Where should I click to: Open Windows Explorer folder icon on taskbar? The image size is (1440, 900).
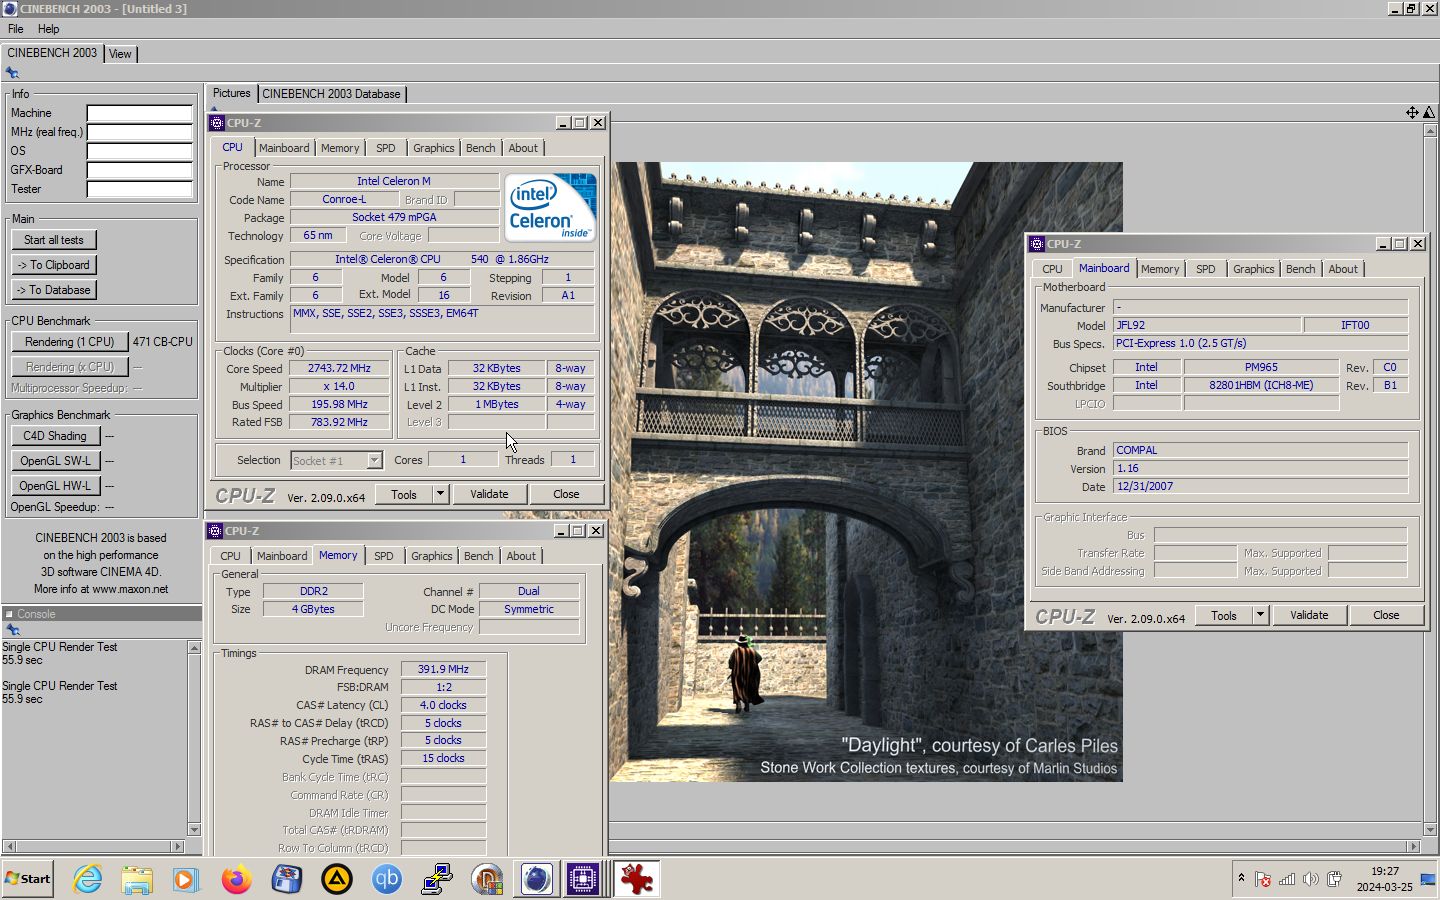(137, 879)
